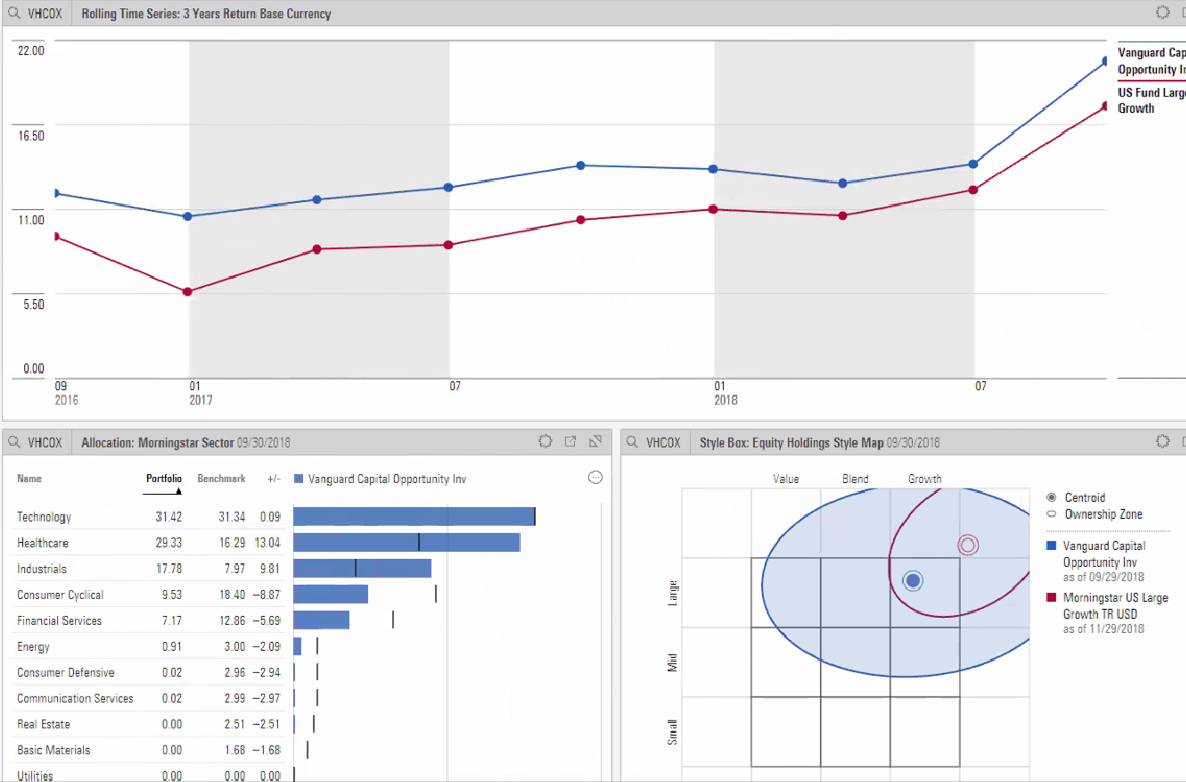Sort the table by the Portfolio column

tap(164, 479)
